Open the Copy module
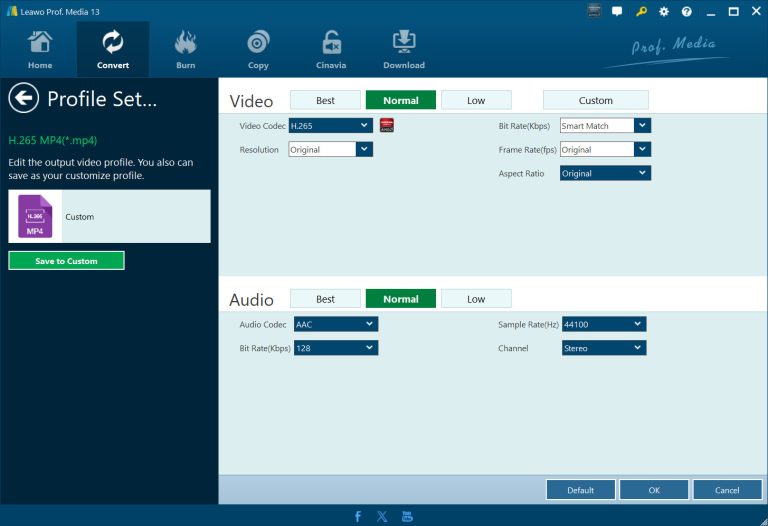This screenshot has width=768, height=526. pos(258,49)
